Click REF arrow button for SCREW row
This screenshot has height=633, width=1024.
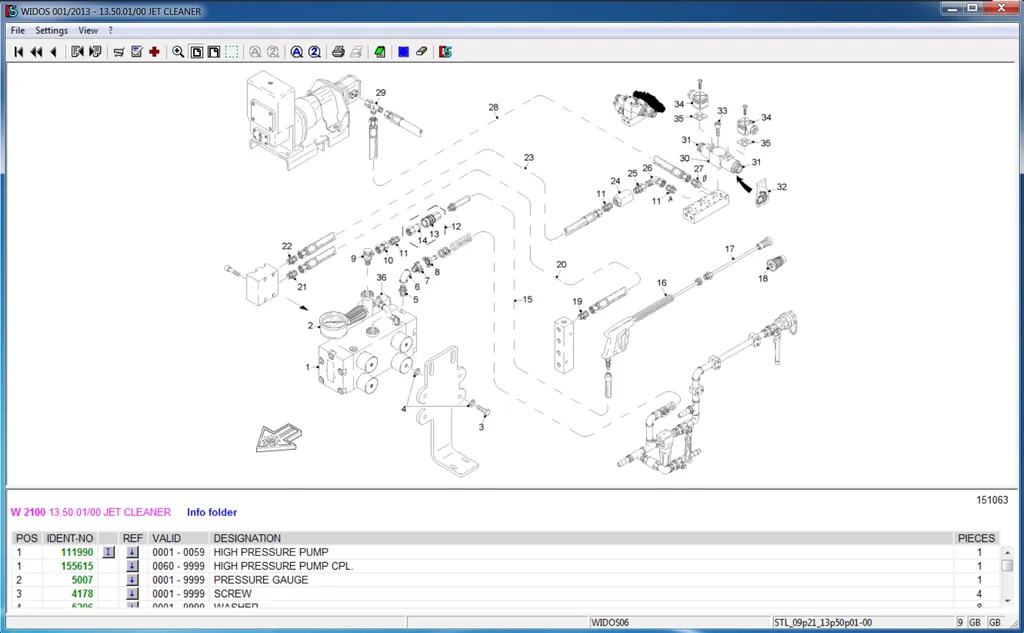132,593
